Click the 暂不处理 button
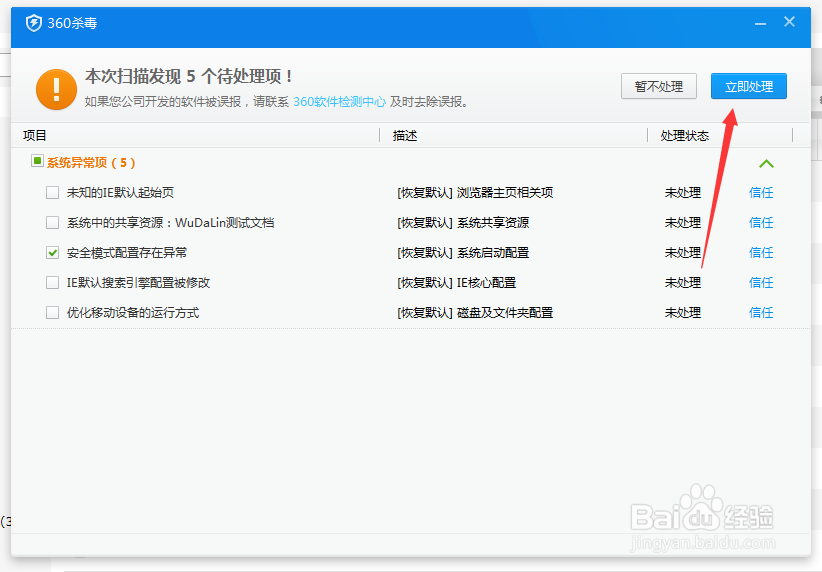The width and height of the screenshot is (822, 572). coord(659,86)
